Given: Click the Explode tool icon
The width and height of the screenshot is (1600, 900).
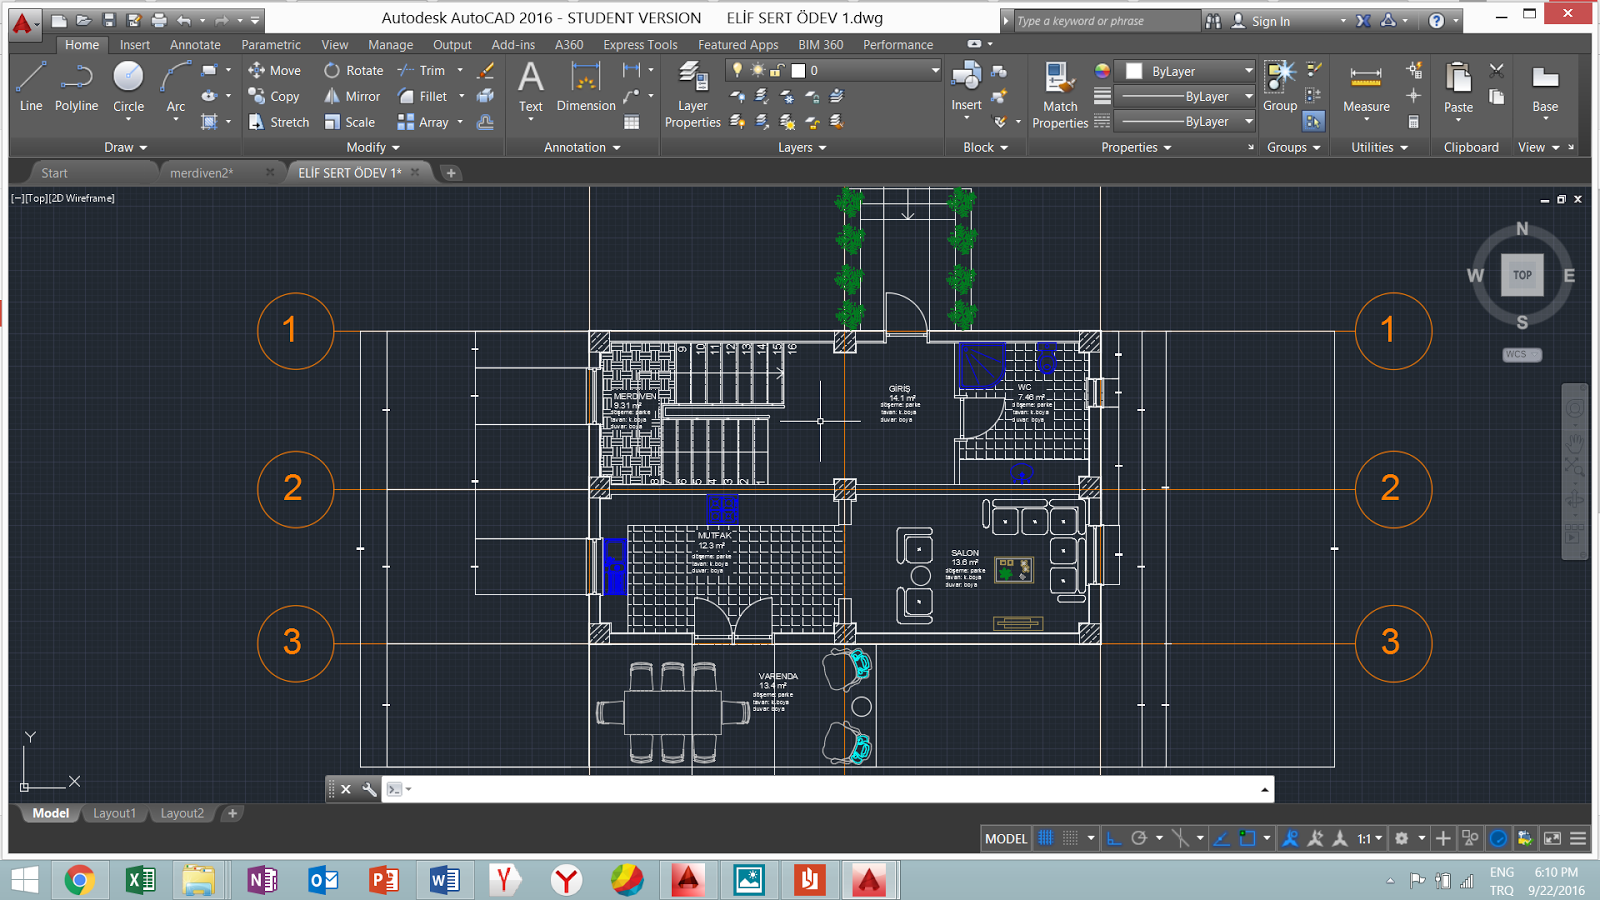Looking at the screenshot, I should click(486, 96).
